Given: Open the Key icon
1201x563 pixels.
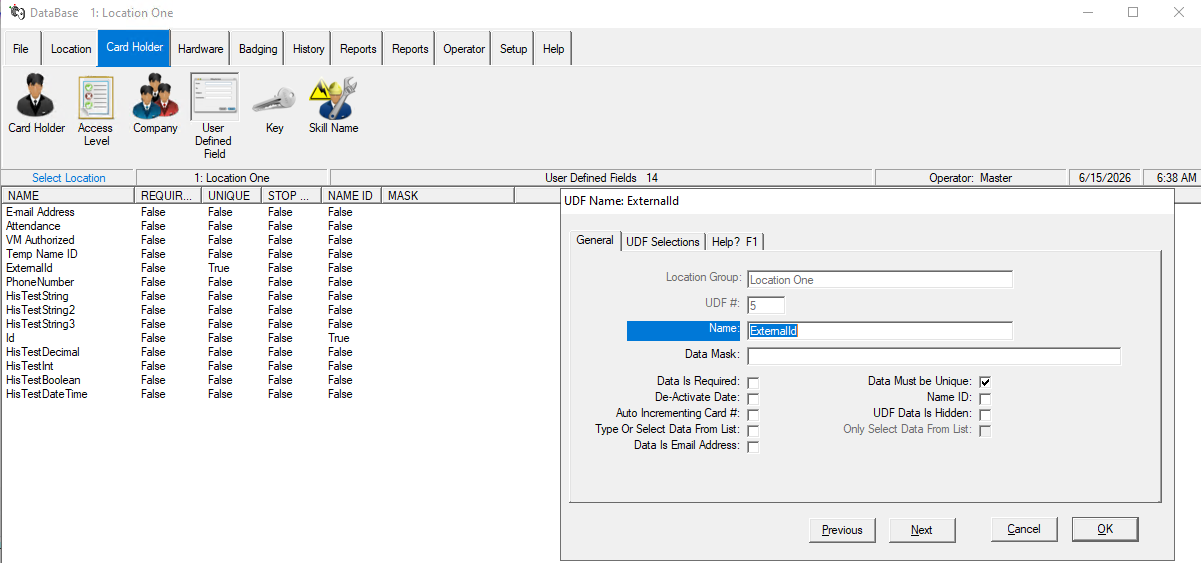Looking at the screenshot, I should click(x=274, y=99).
